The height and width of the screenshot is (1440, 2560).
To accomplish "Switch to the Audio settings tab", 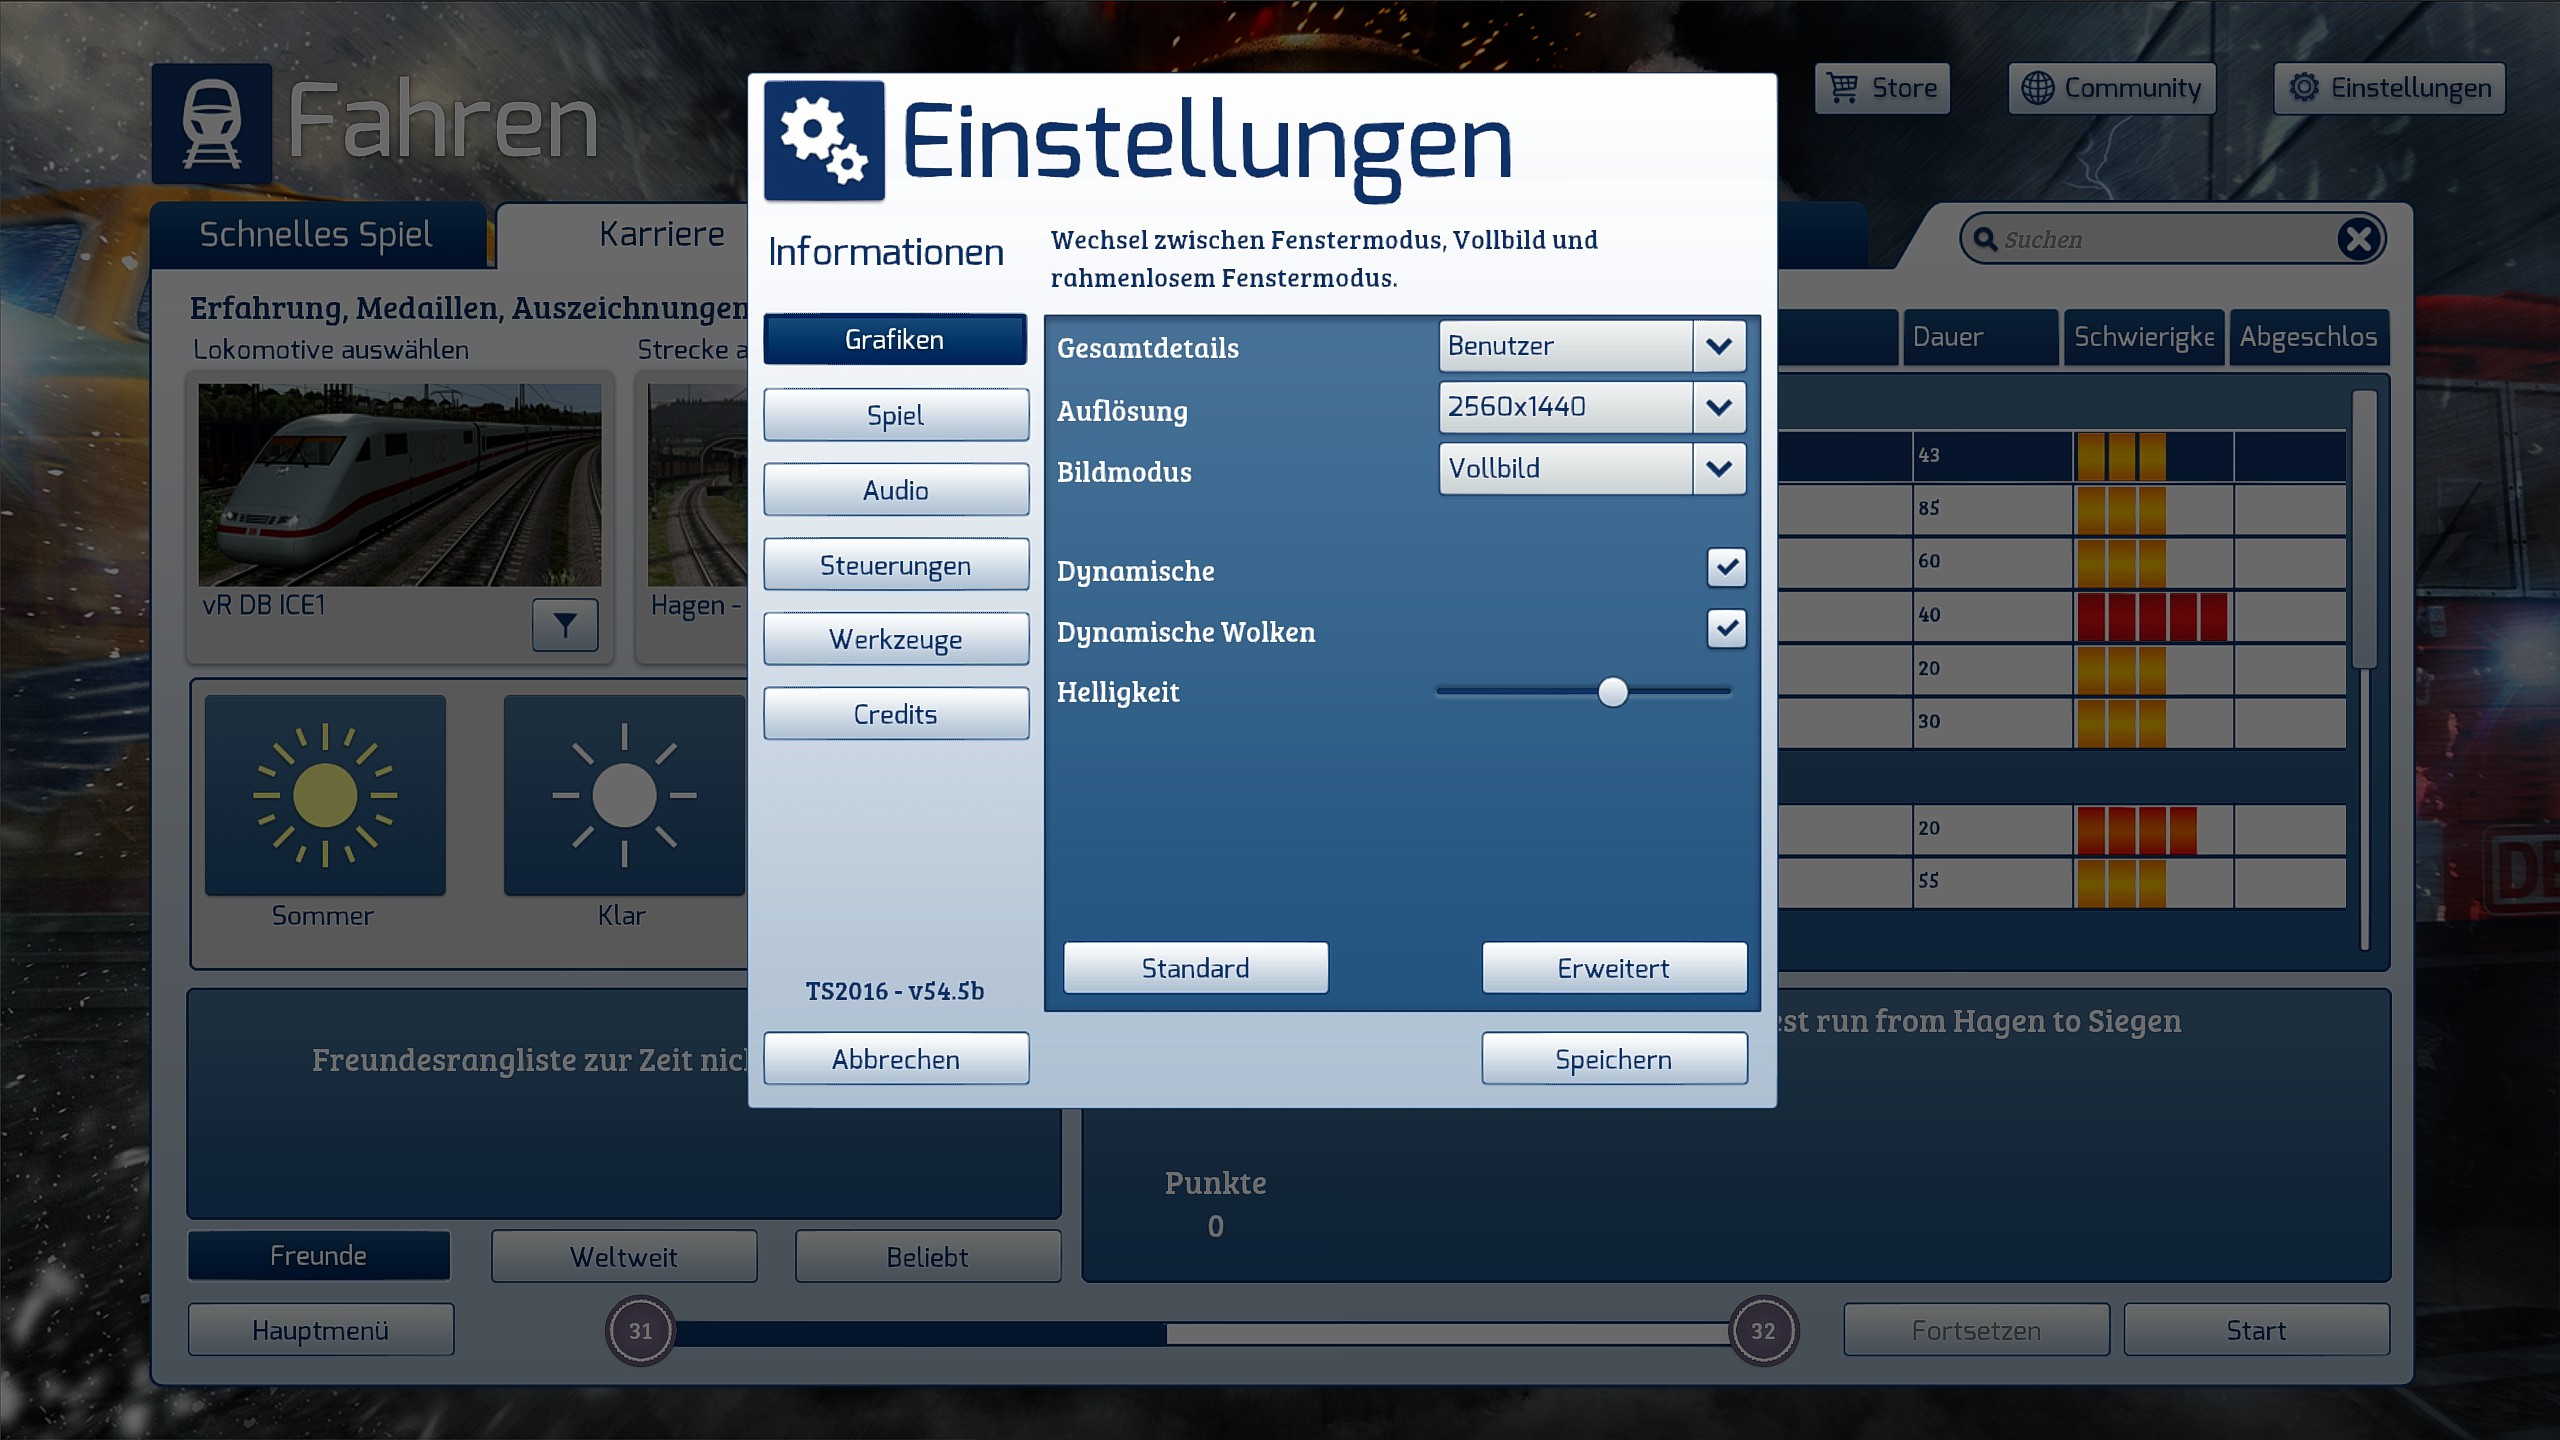I will point(896,490).
